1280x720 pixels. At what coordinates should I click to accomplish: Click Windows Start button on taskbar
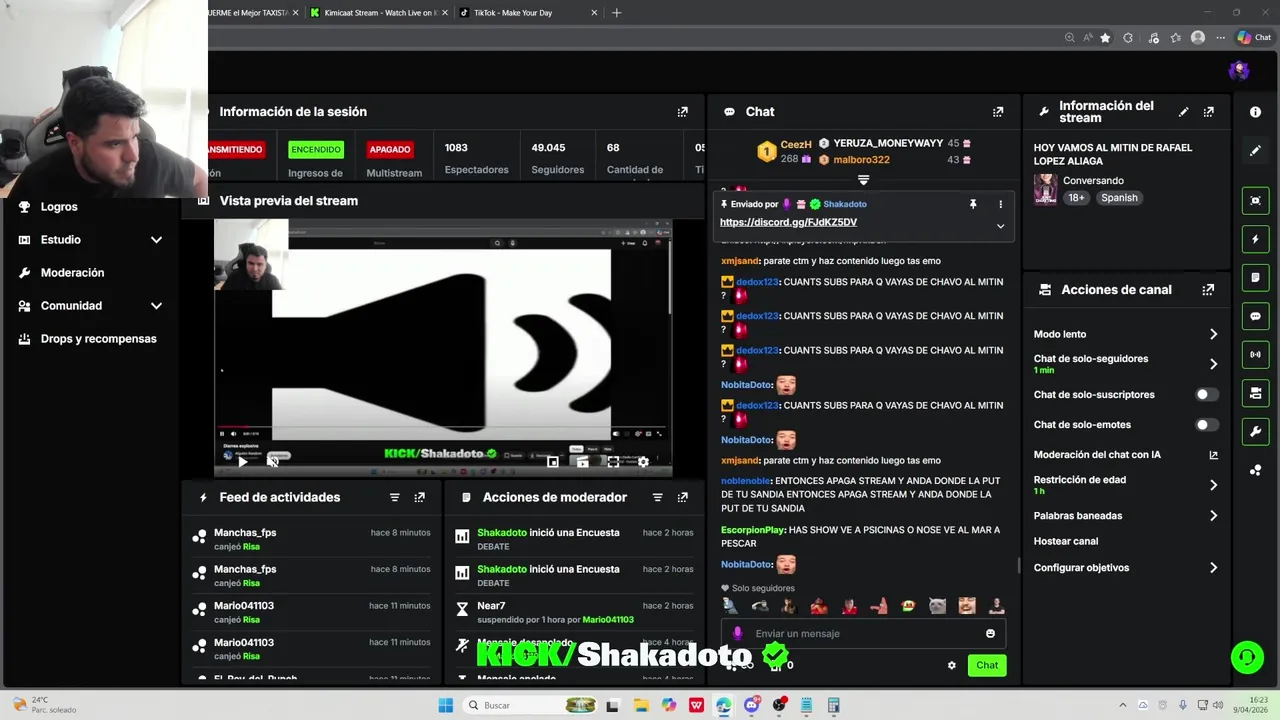click(x=445, y=705)
